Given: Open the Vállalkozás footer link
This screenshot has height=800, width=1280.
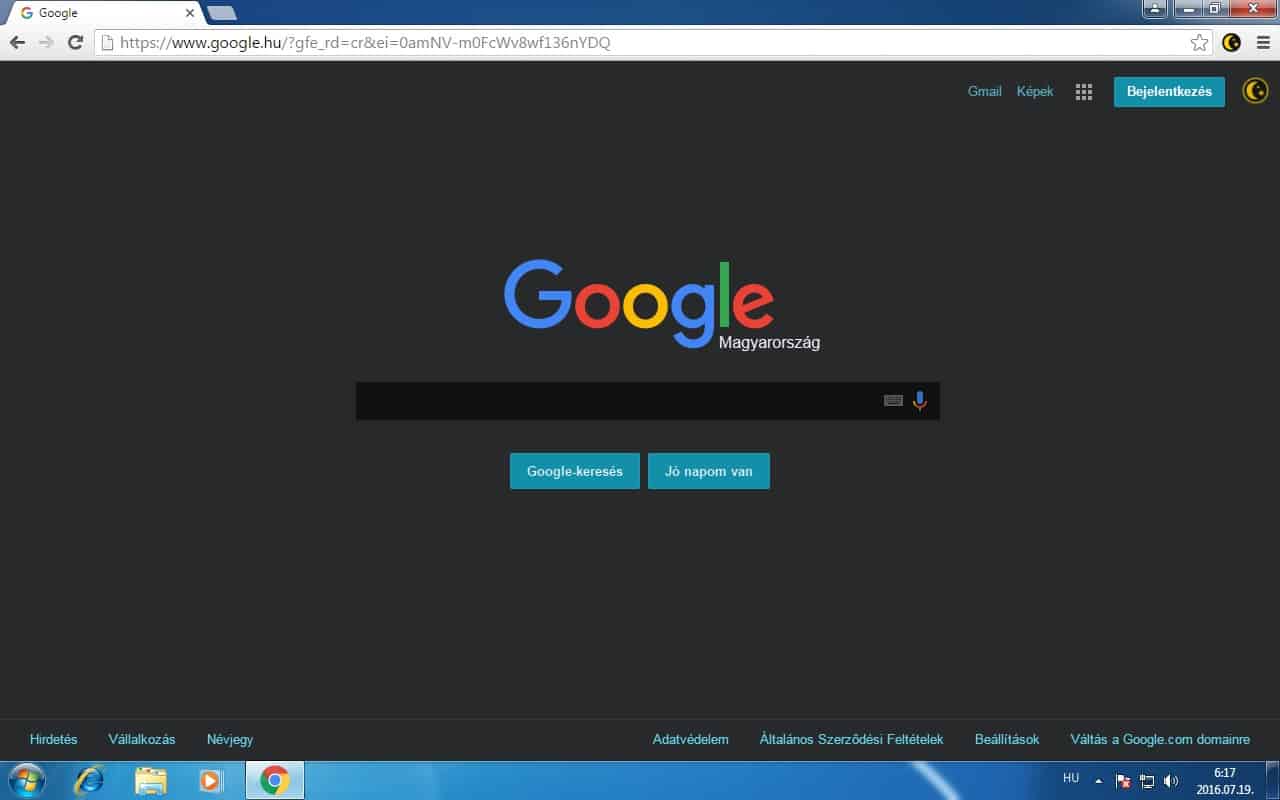Looking at the screenshot, I should click(142, 740).
